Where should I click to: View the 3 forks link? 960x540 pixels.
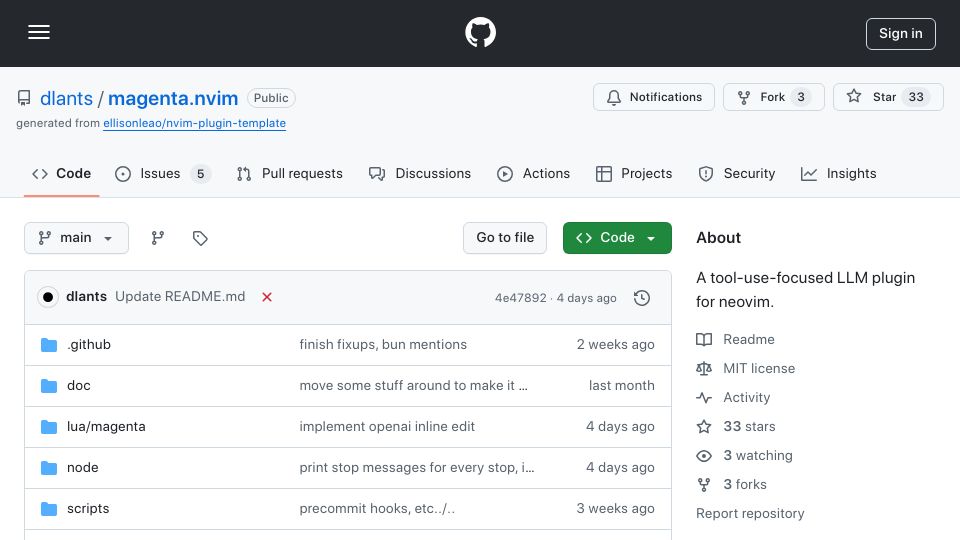[x=744, y=484]
